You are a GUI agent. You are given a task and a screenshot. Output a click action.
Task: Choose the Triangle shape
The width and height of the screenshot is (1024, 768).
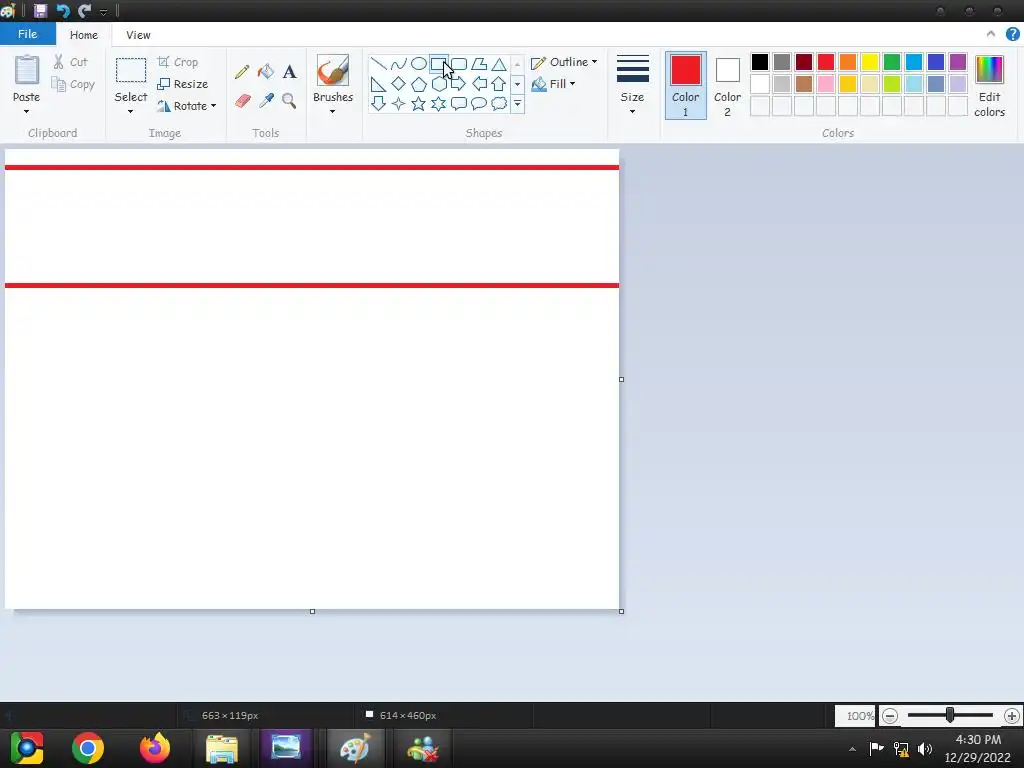point(499,64)
